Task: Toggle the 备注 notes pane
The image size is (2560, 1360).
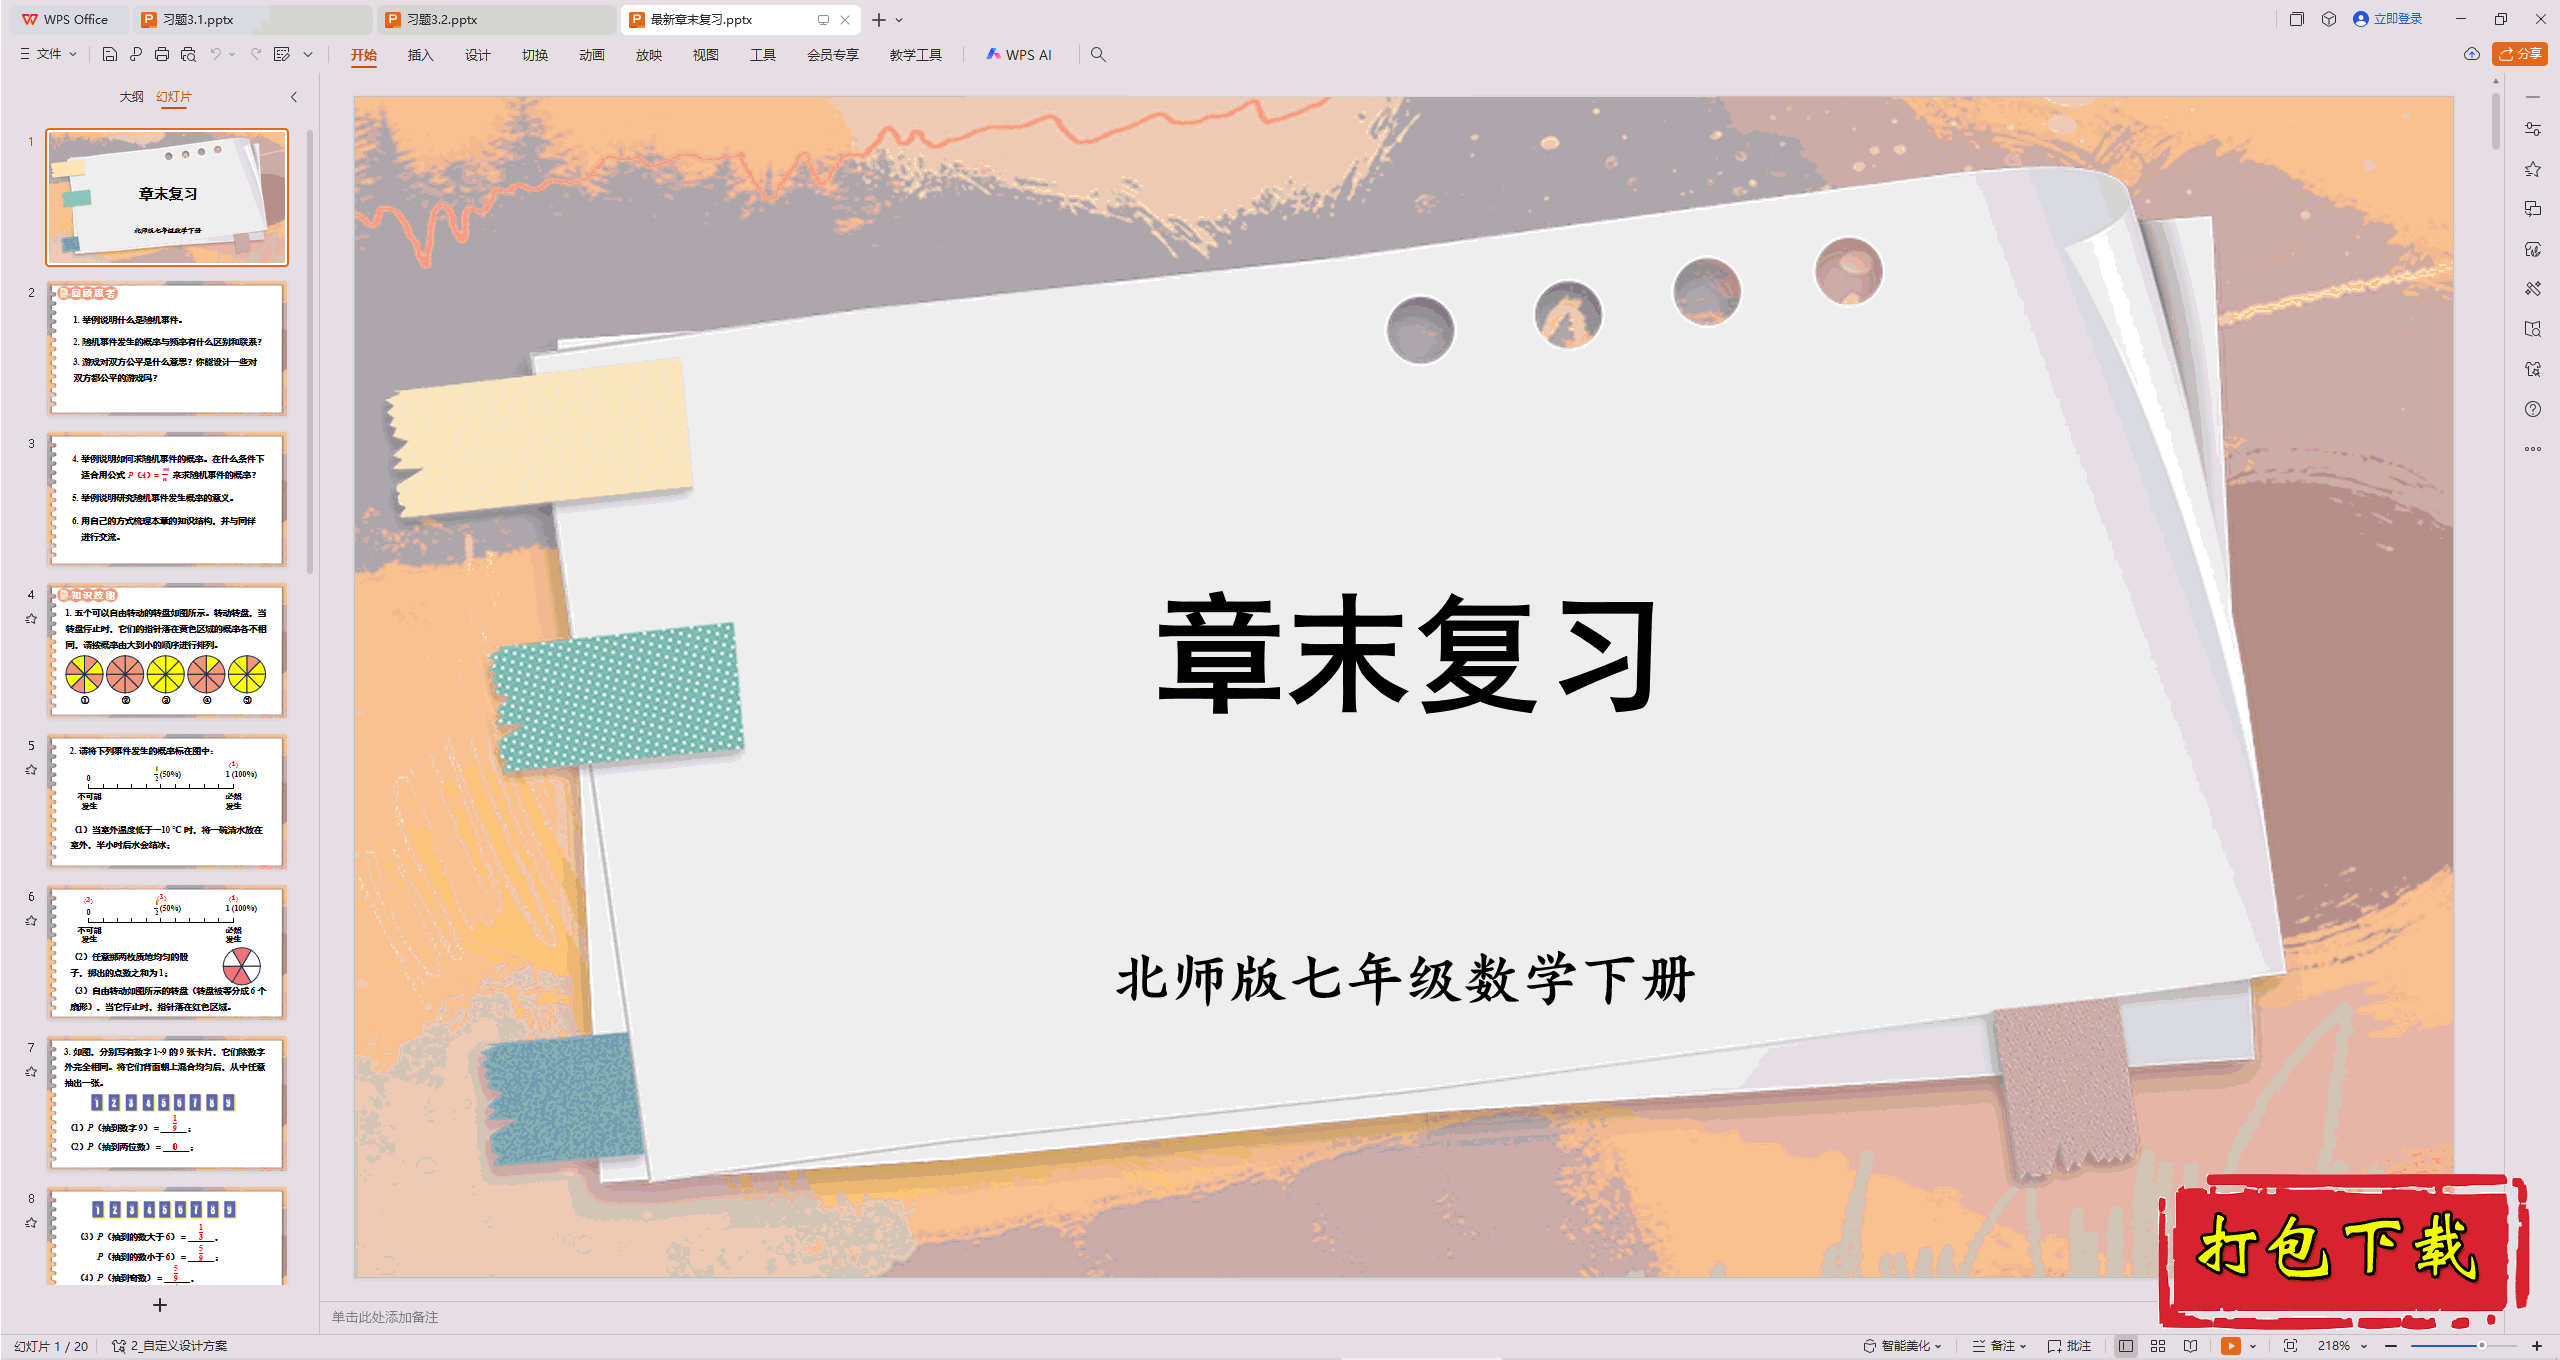Action: [1995, 1346]
